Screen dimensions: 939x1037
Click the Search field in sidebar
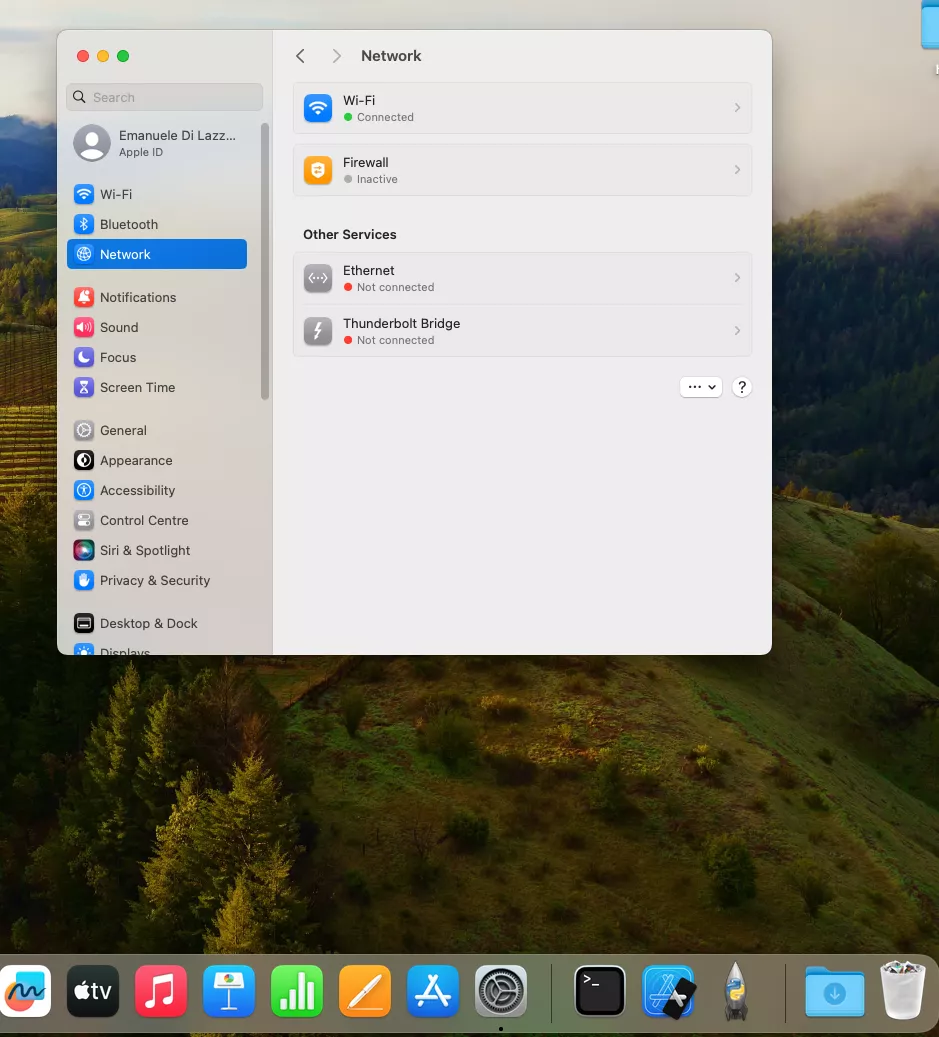(165, 97)
